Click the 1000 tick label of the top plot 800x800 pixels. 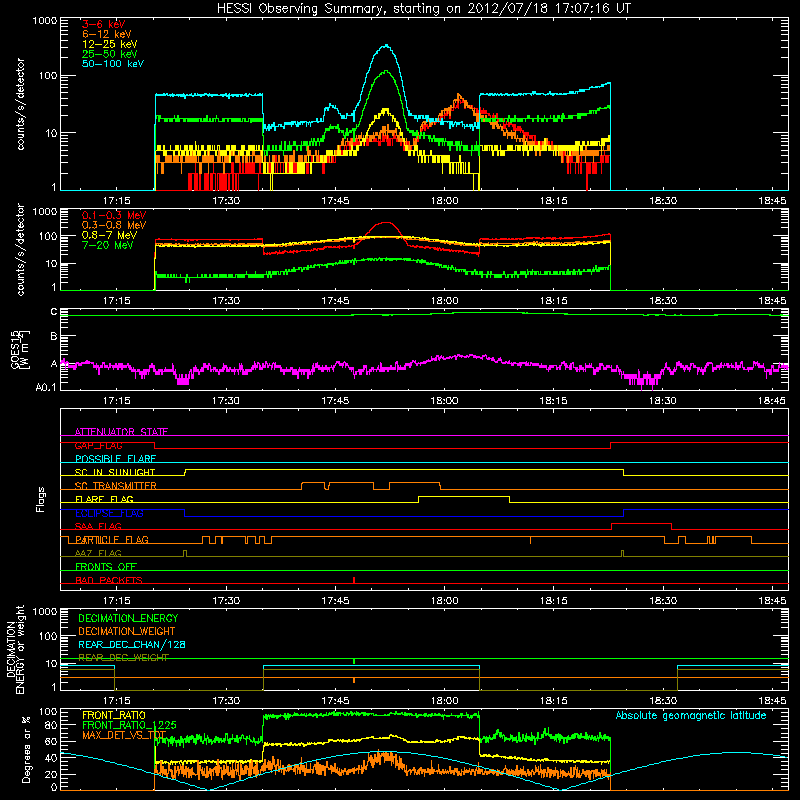point(45,21)
